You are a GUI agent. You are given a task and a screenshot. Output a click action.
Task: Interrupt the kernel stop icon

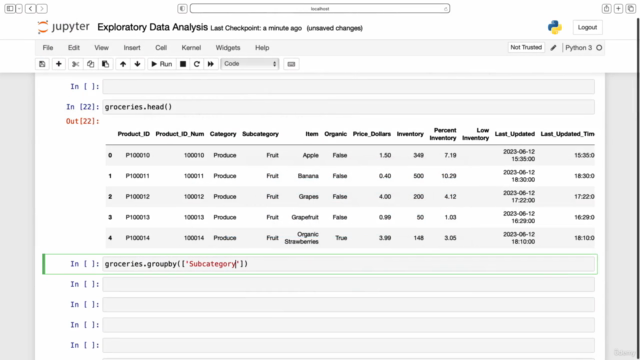(x=183, y=64)
